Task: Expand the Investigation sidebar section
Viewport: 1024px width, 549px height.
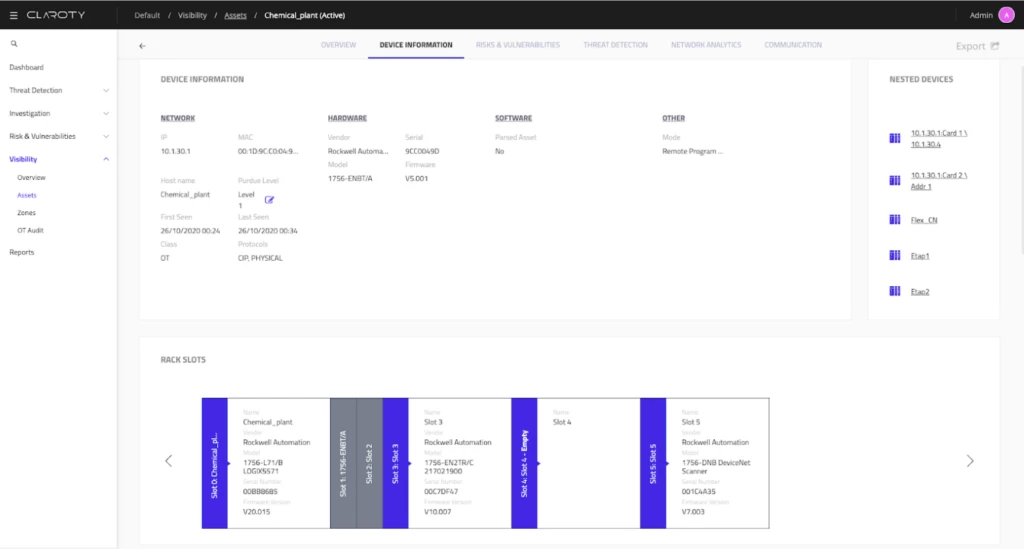Action: pyautogui.click(x=106, y=114)
